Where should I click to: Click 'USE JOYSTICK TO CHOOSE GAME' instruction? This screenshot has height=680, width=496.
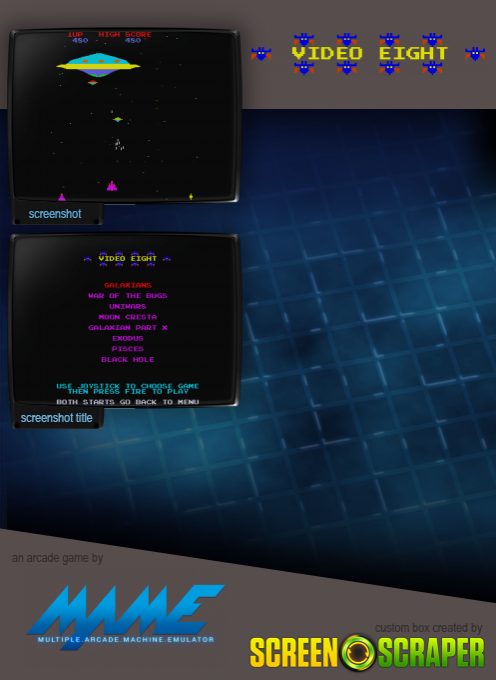[127, 386]
